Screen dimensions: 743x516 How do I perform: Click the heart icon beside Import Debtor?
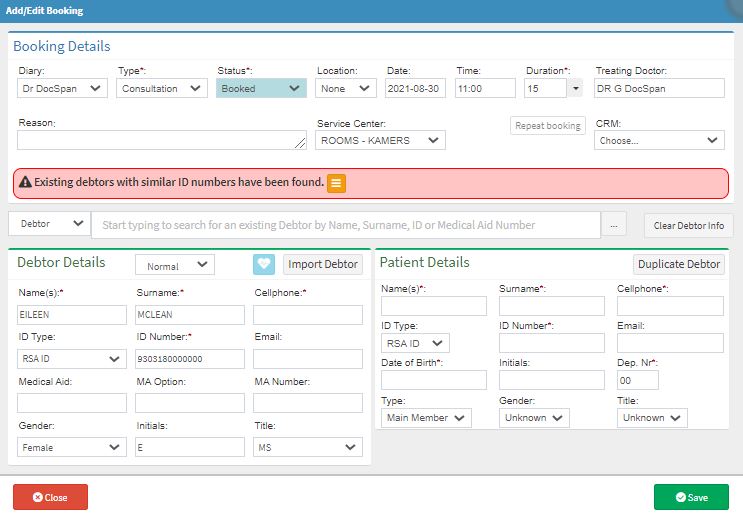pyautogui.click(x=264, y=264)
